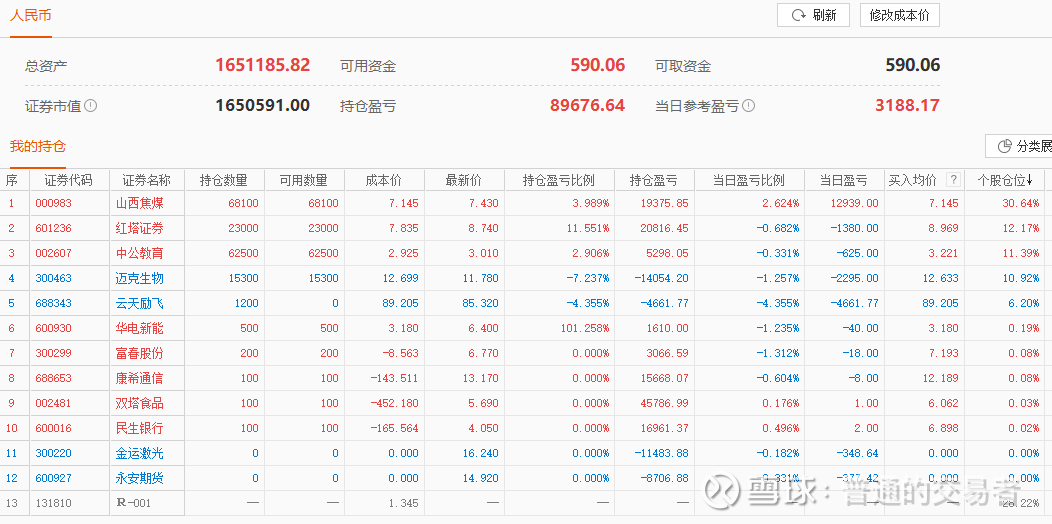Sort by 当日盈亏 column header

843,180
